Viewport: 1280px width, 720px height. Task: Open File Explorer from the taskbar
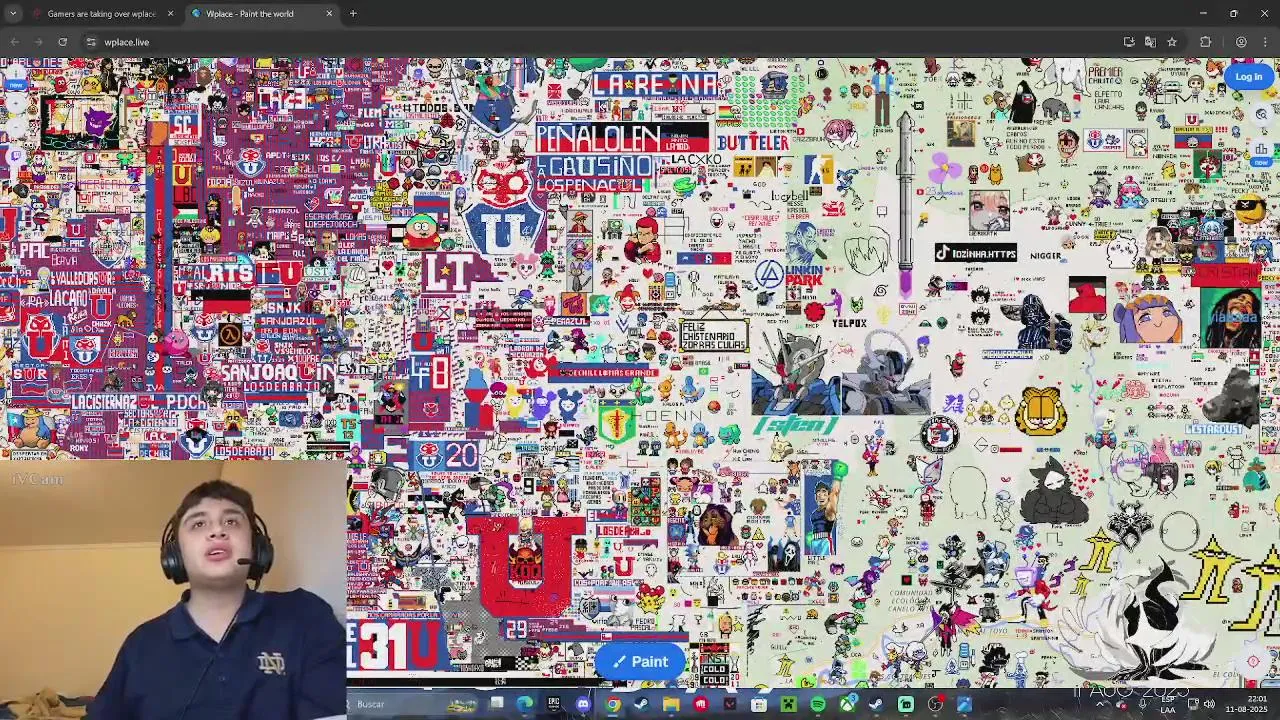[x=671, y=704]
